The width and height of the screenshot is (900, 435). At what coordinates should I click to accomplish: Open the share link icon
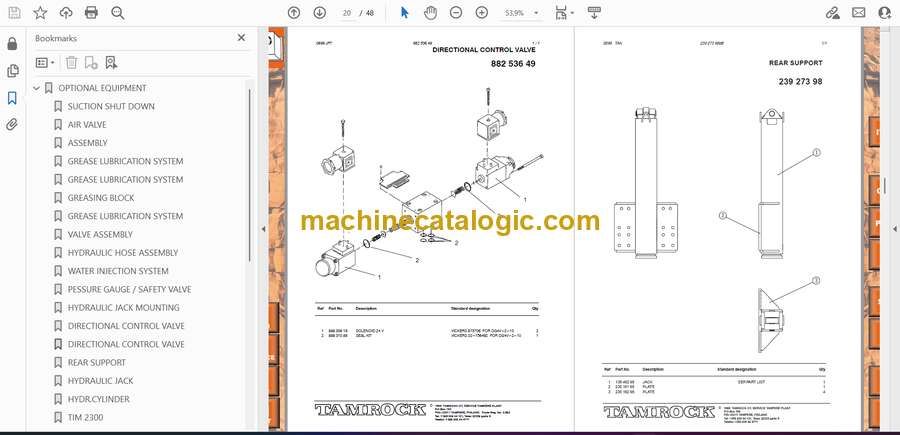(x=833, y=13)
